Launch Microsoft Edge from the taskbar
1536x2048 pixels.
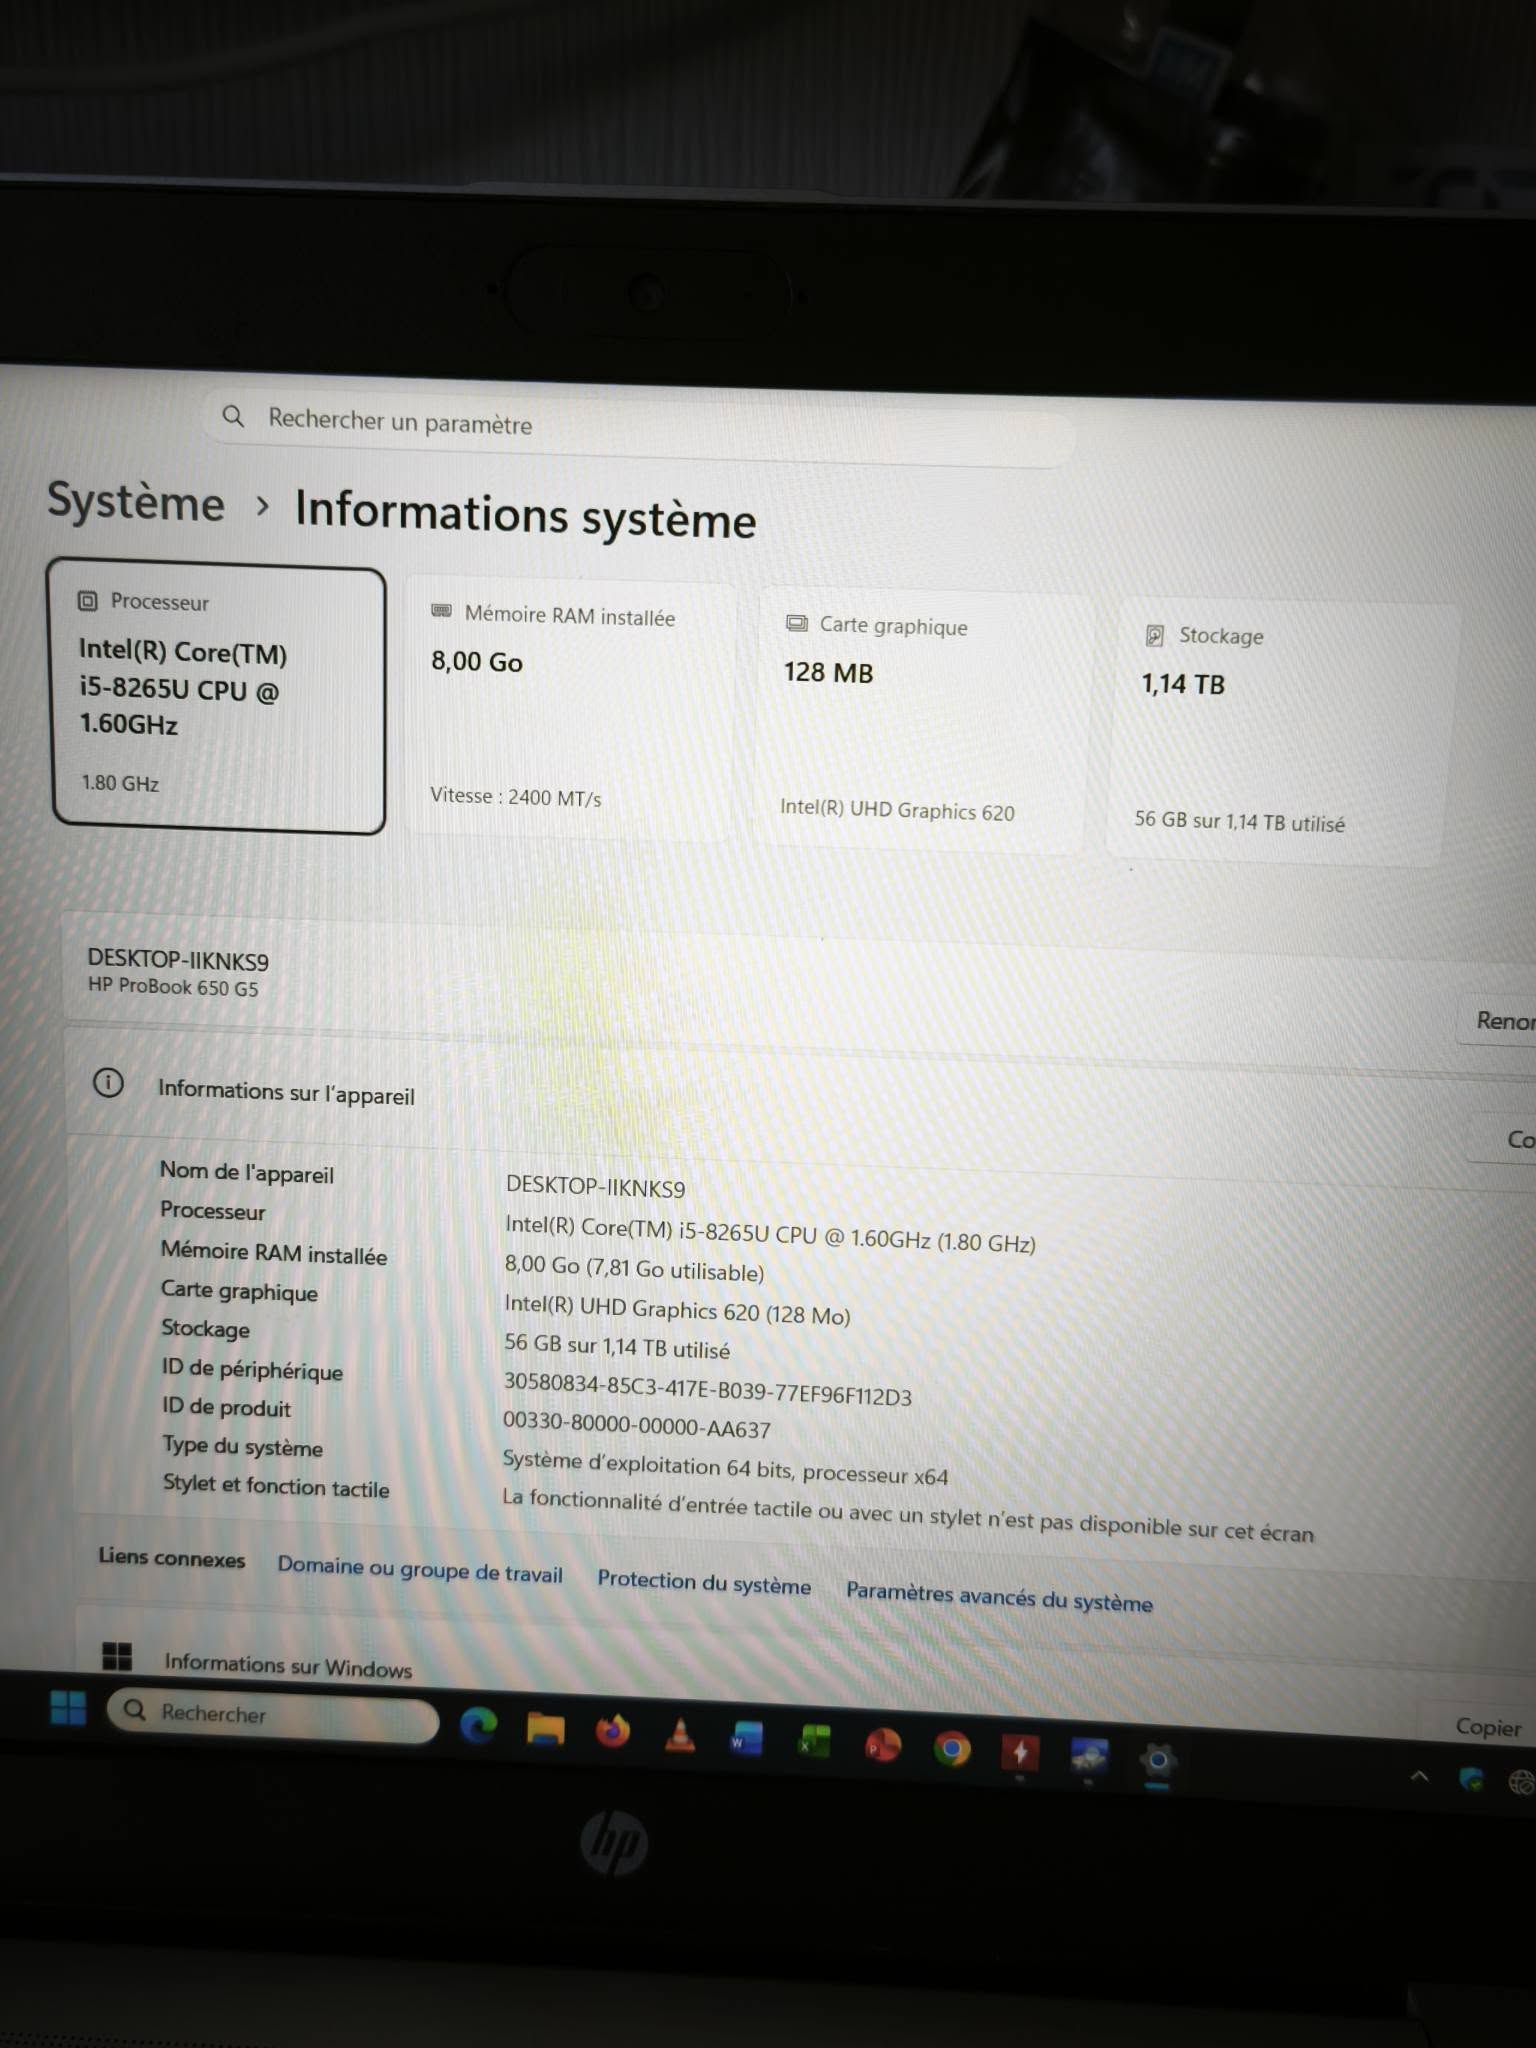point(479,1724)
